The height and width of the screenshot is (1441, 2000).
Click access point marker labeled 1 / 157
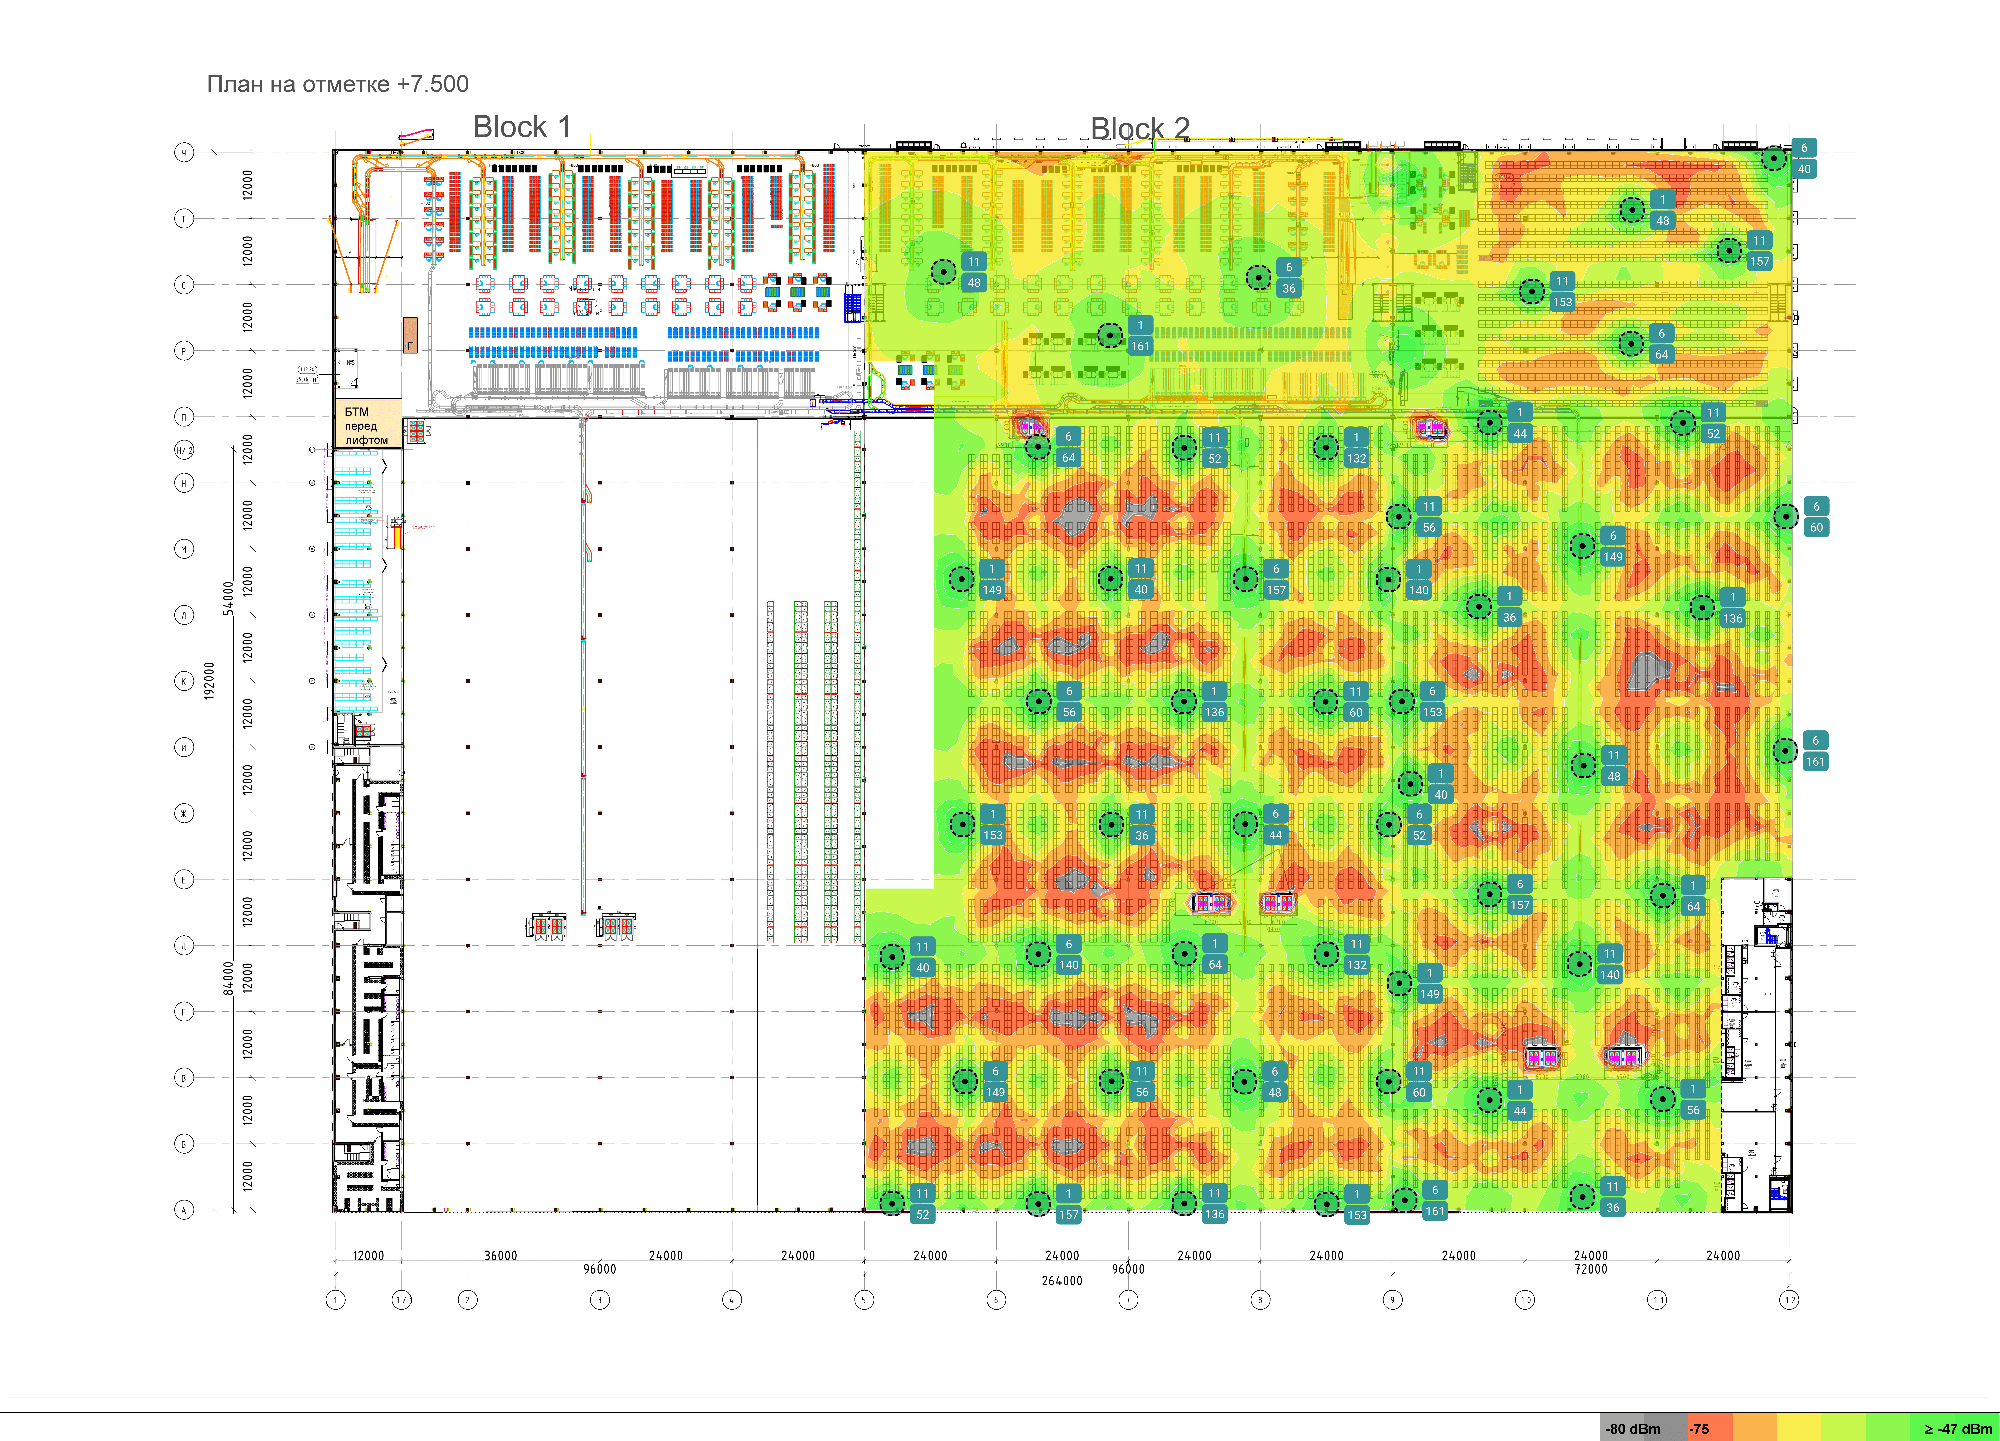tap(1038, 1203)
